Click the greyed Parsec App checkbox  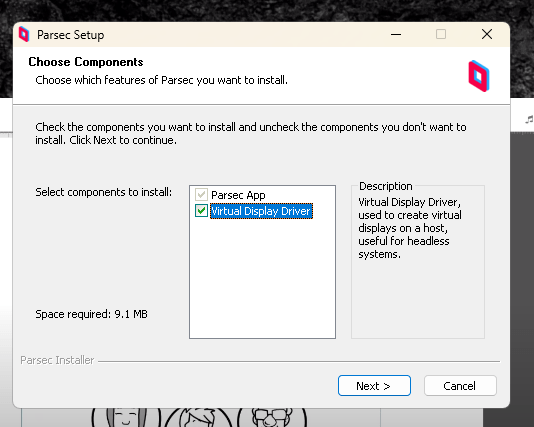pyautogui.click(x=201, y=195)
